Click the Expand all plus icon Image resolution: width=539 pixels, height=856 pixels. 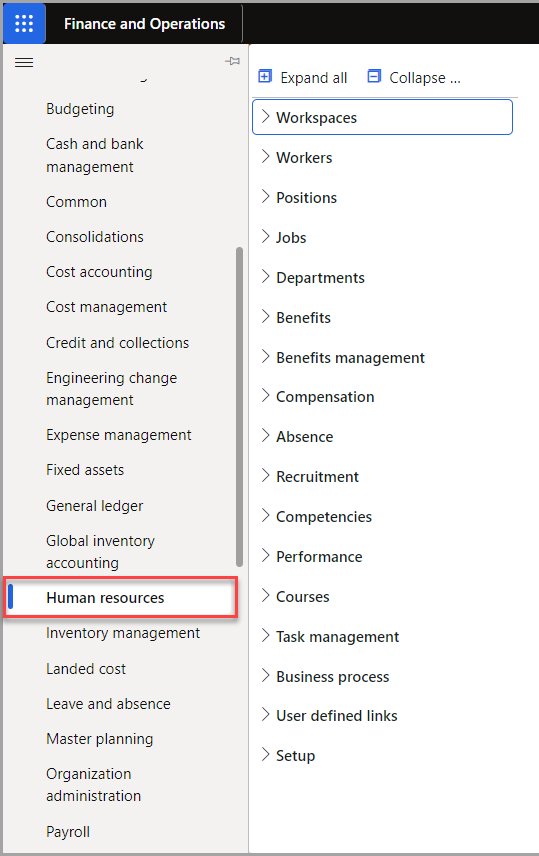265,76
